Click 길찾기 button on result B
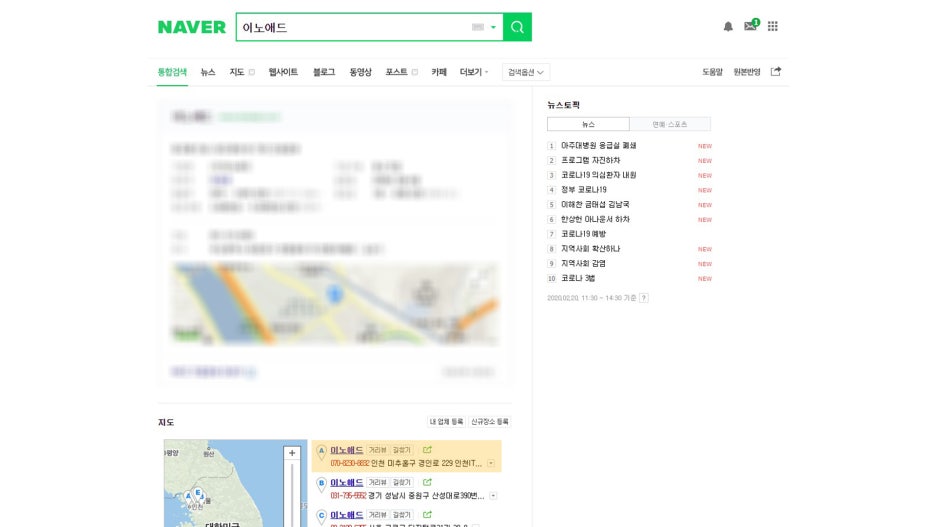936x527 pixels. coord(402,482)
